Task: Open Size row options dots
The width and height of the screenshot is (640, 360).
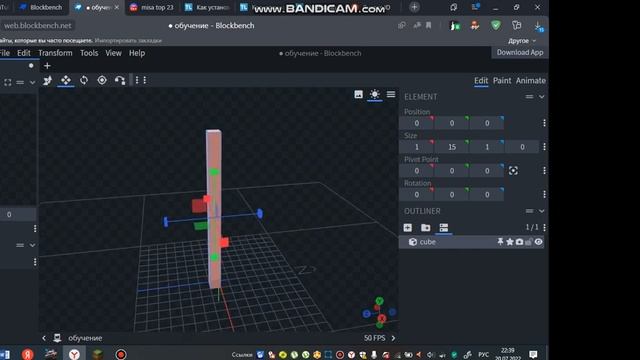Action: tap(544, 147)
